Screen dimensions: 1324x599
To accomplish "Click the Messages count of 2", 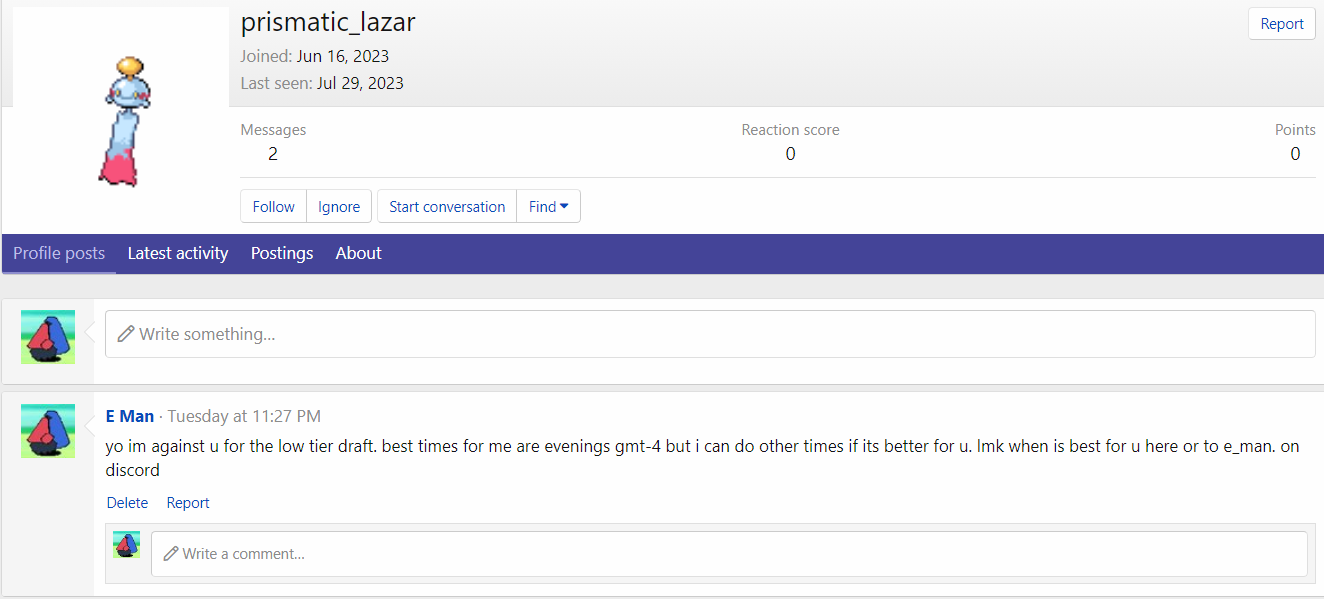I will (273, 154).
